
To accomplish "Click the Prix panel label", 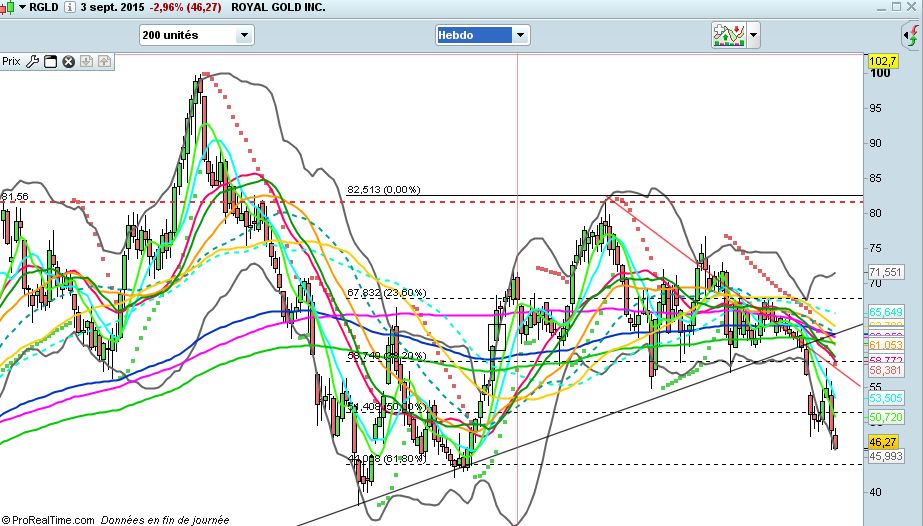I will 11,61.
